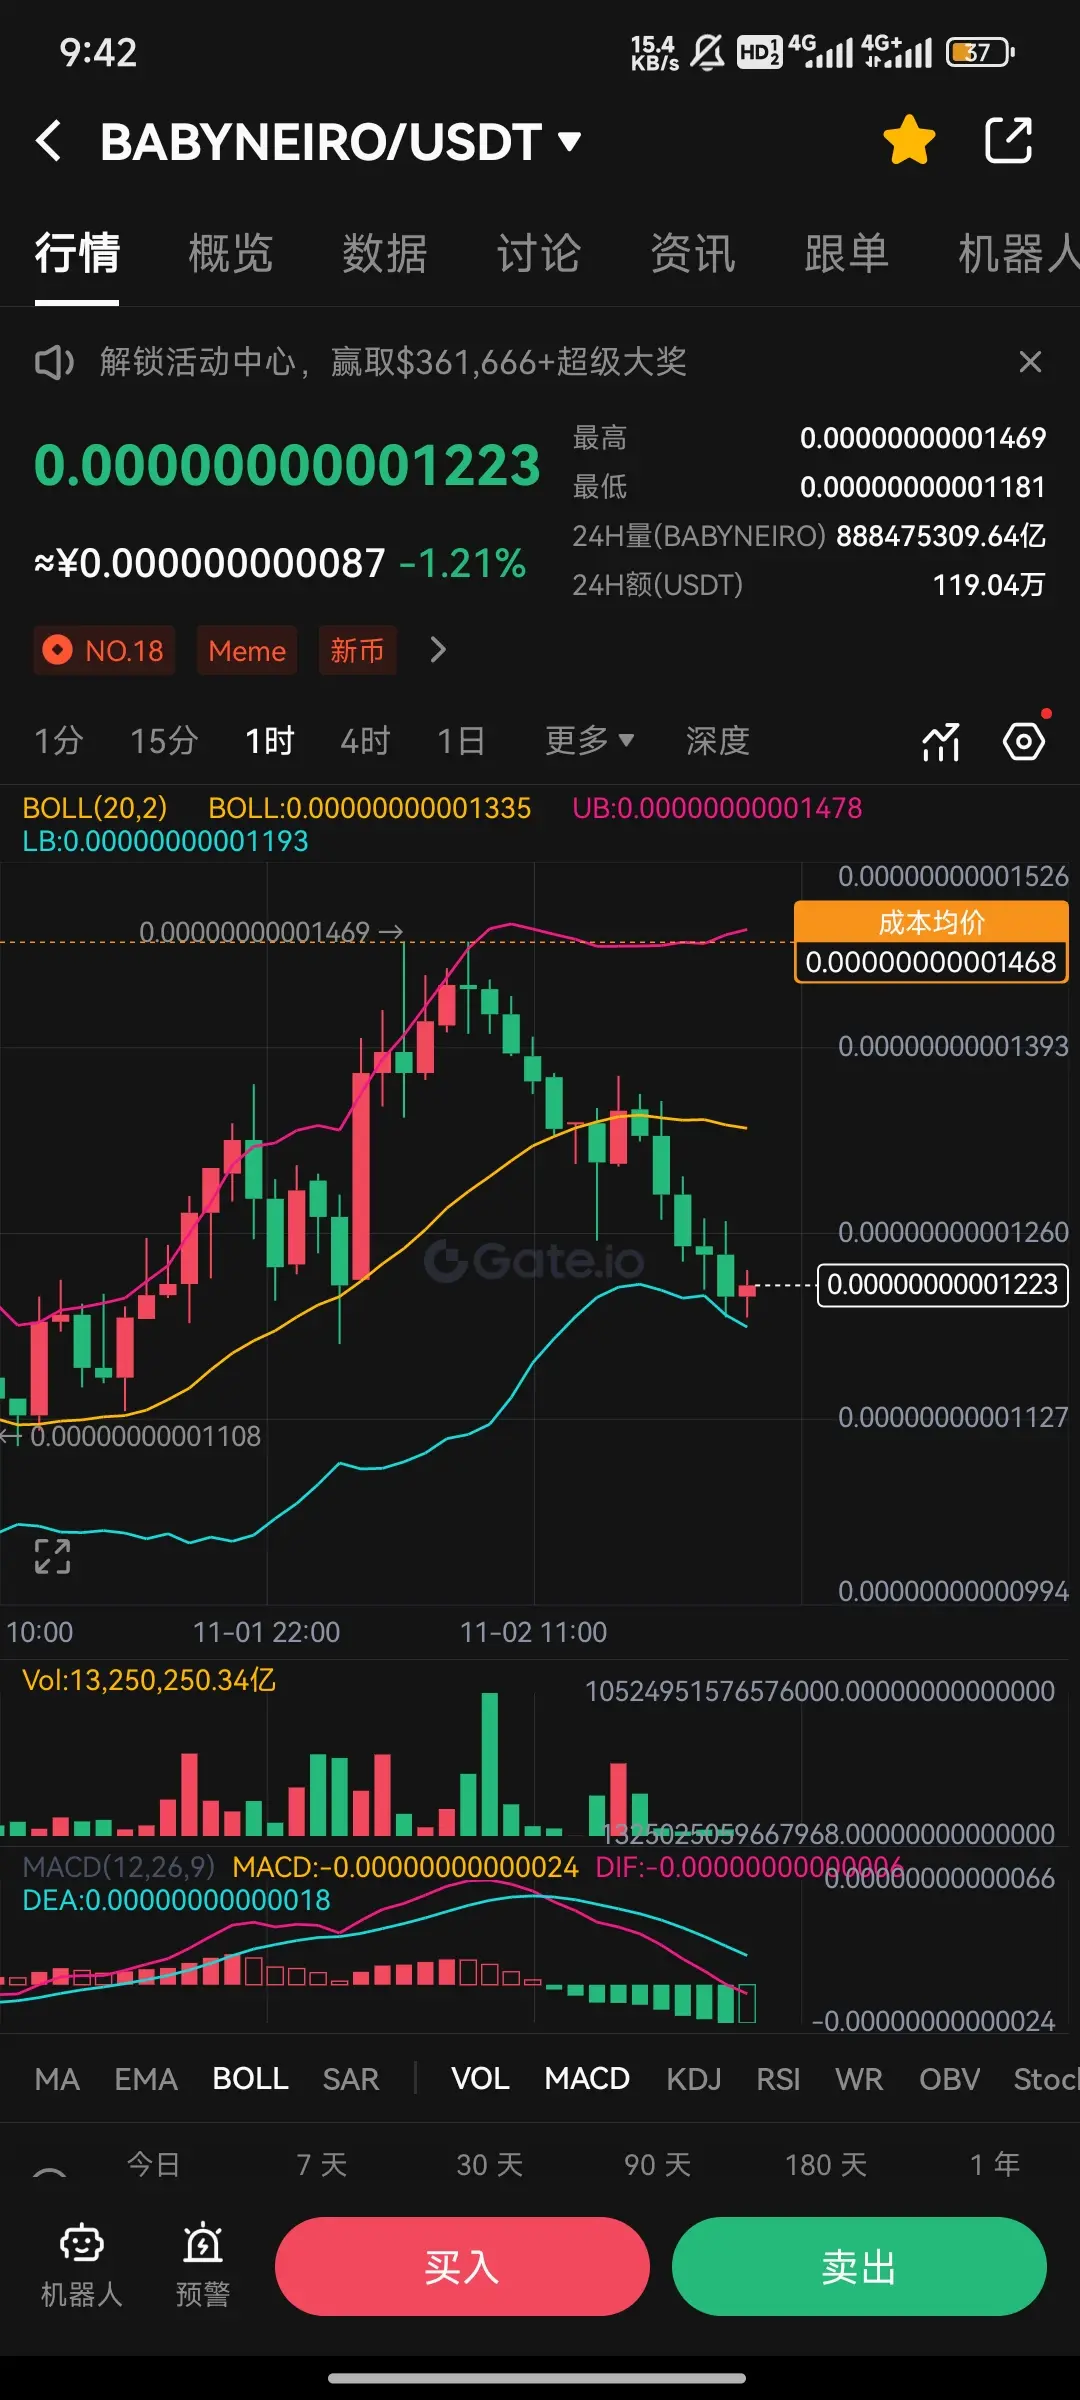Viewport: 1080px width, 2400px height.
Task: Tap the announcement speaker icon
Action: coord(54,362)
